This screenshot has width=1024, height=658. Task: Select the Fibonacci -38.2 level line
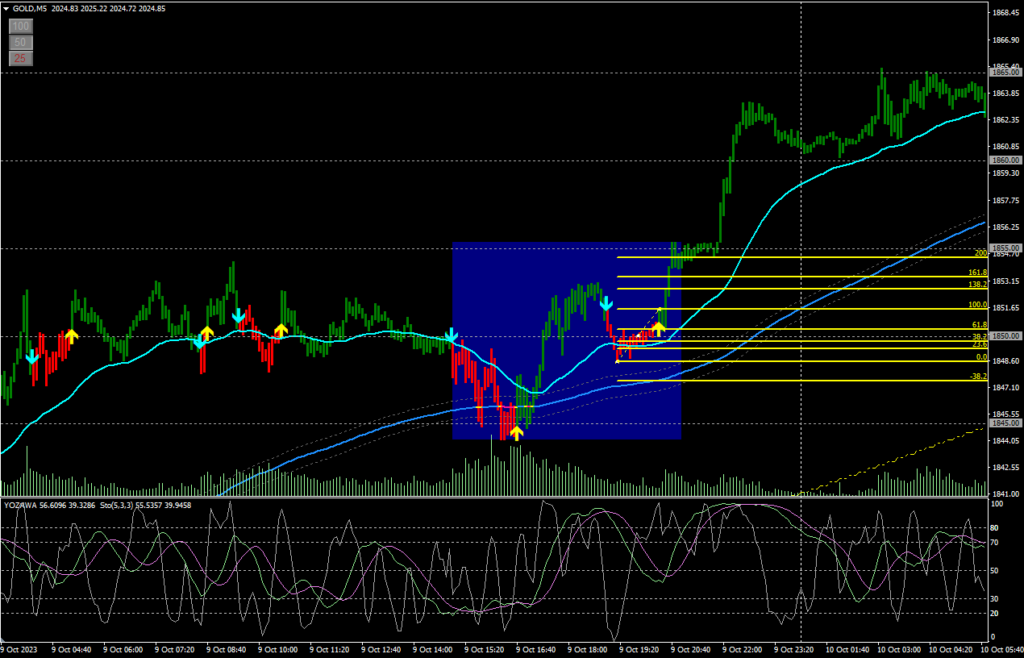coord(800,381)
